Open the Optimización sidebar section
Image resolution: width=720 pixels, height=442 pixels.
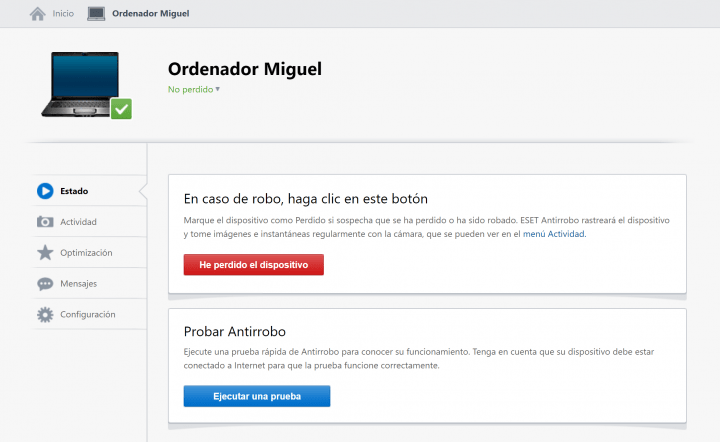90,252
